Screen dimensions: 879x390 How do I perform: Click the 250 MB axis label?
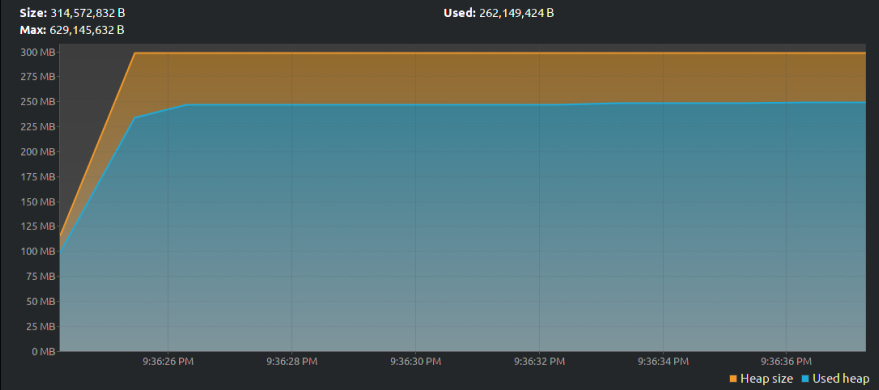39,102
